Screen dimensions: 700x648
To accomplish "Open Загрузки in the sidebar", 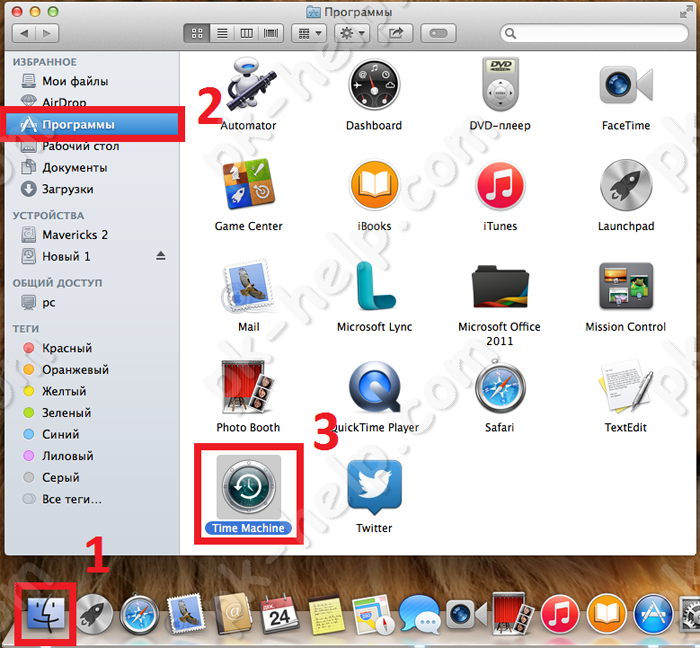I will pyautogui.click(x=92, y=189).
